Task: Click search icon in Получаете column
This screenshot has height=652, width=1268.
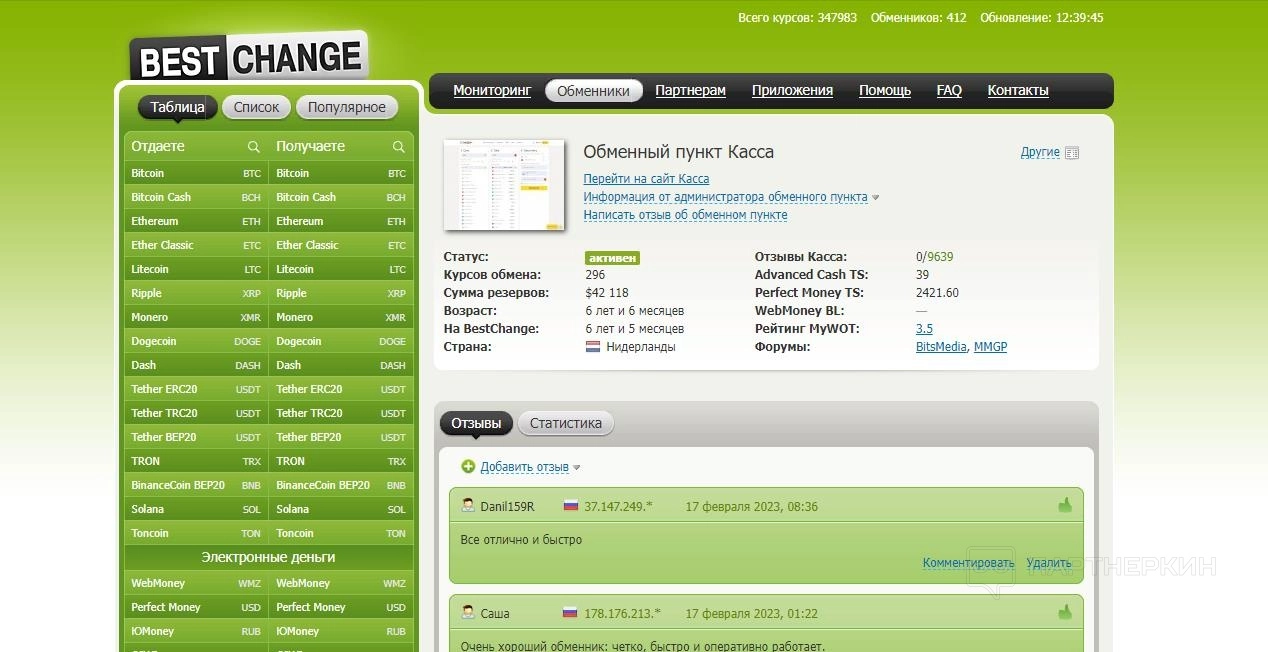Action: point(399,147)
